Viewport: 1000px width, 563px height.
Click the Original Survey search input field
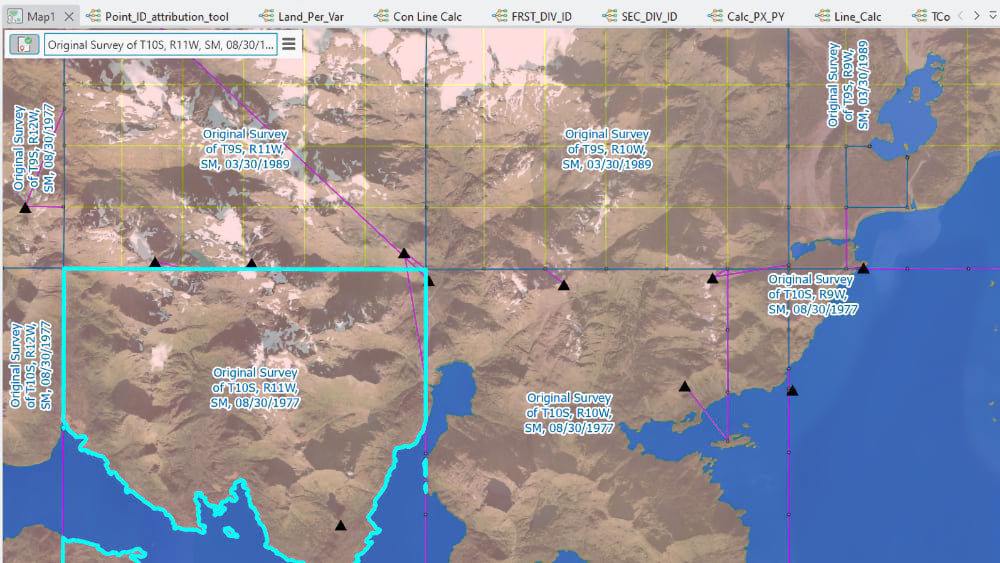tap(161, 45)
